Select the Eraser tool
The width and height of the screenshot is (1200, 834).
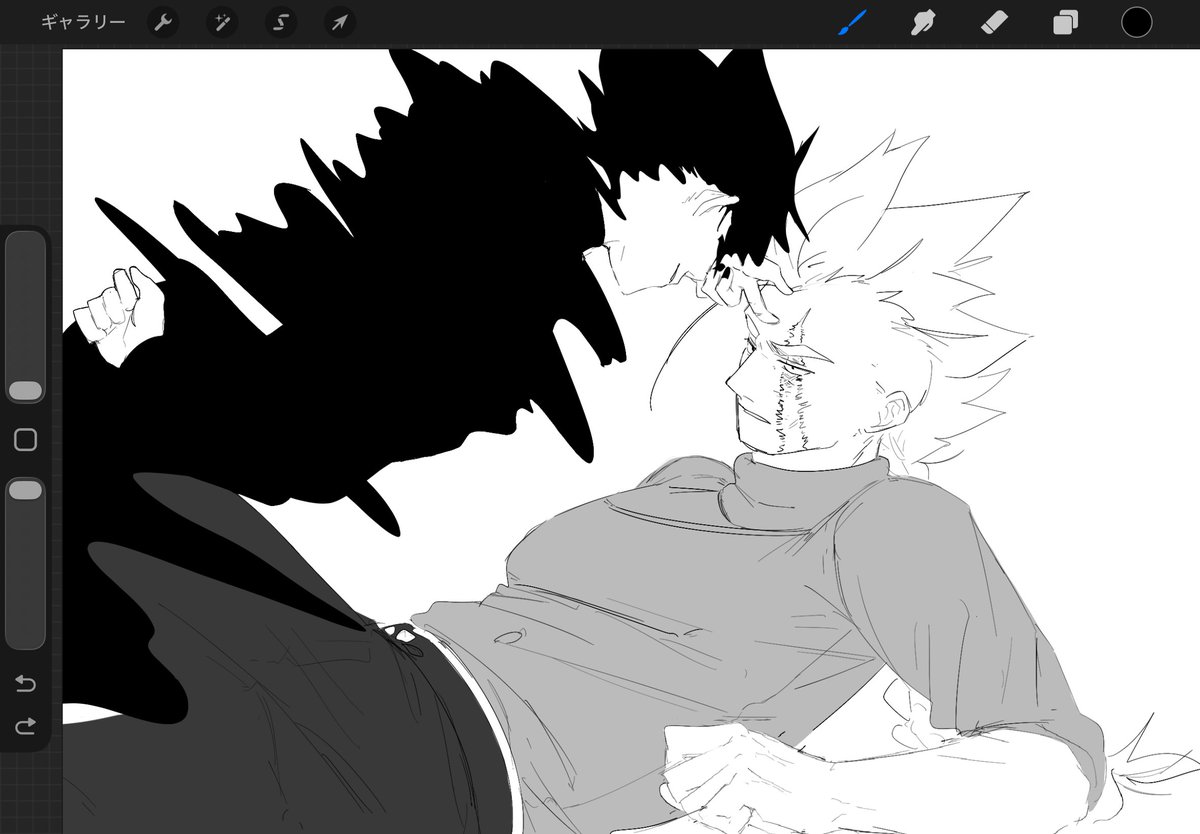pos(995,22)
